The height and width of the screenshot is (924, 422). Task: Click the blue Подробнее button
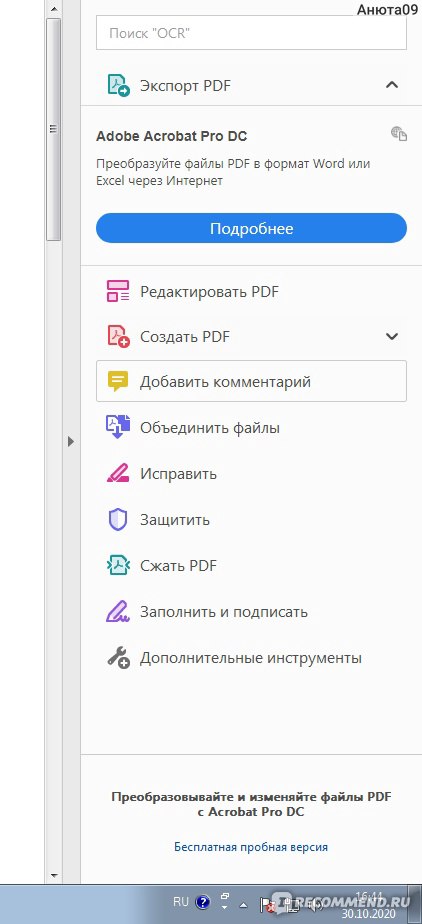pos(251,228)
